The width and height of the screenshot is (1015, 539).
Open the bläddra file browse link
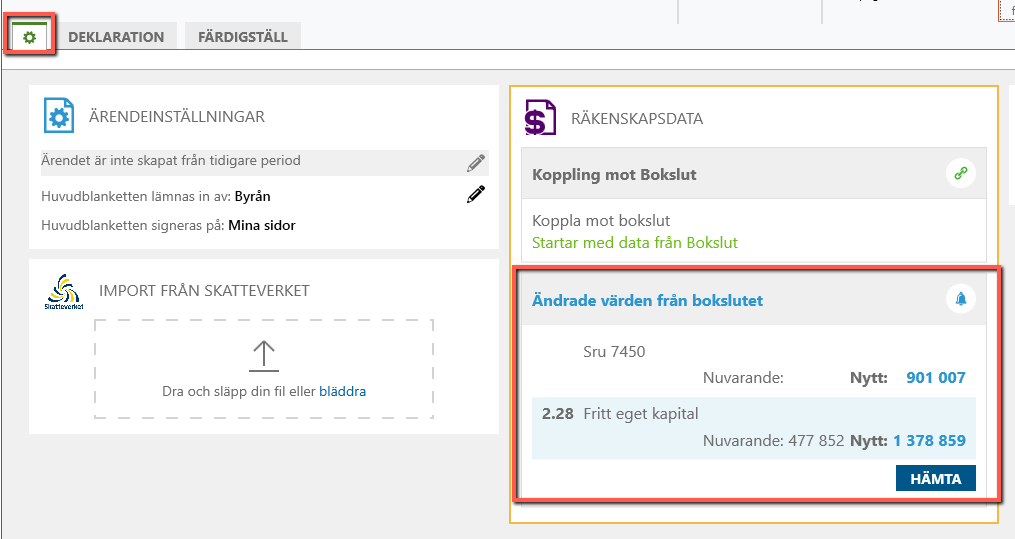(342, 391)
